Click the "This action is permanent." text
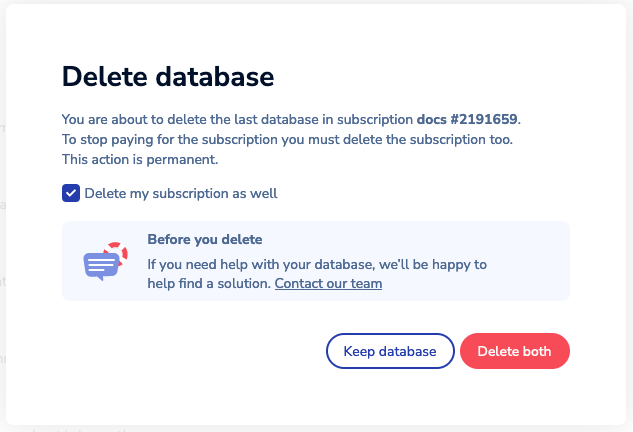633x432 pixels. [140, 159]
